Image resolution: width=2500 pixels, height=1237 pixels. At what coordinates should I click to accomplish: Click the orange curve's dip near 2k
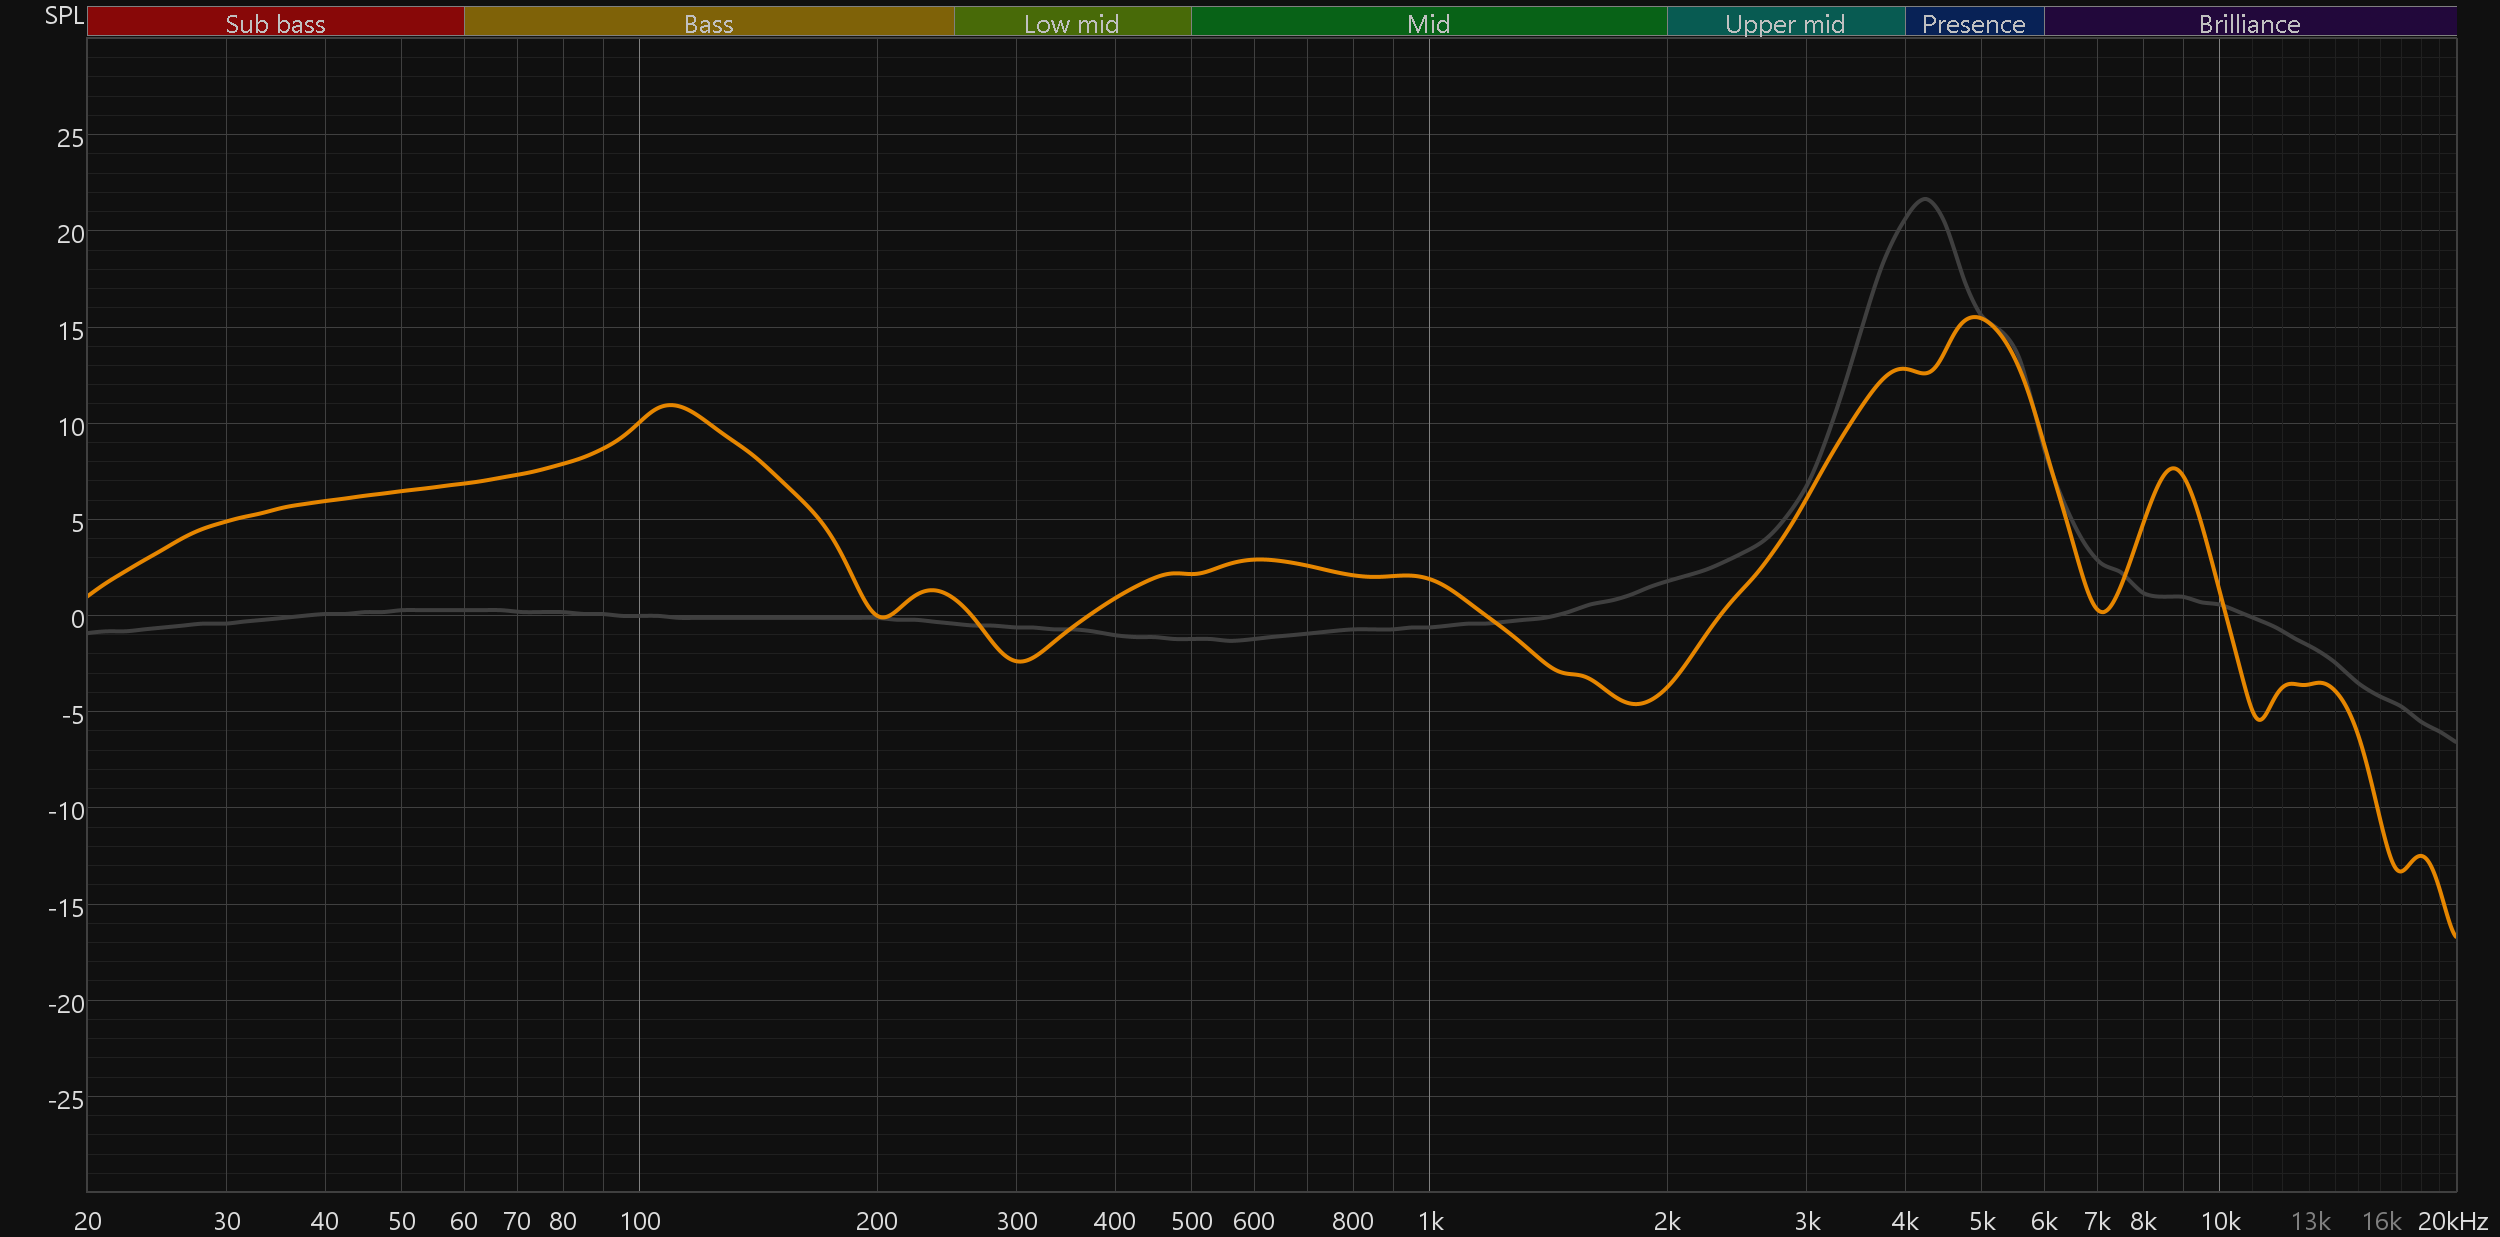click(x=1636, y=704)
